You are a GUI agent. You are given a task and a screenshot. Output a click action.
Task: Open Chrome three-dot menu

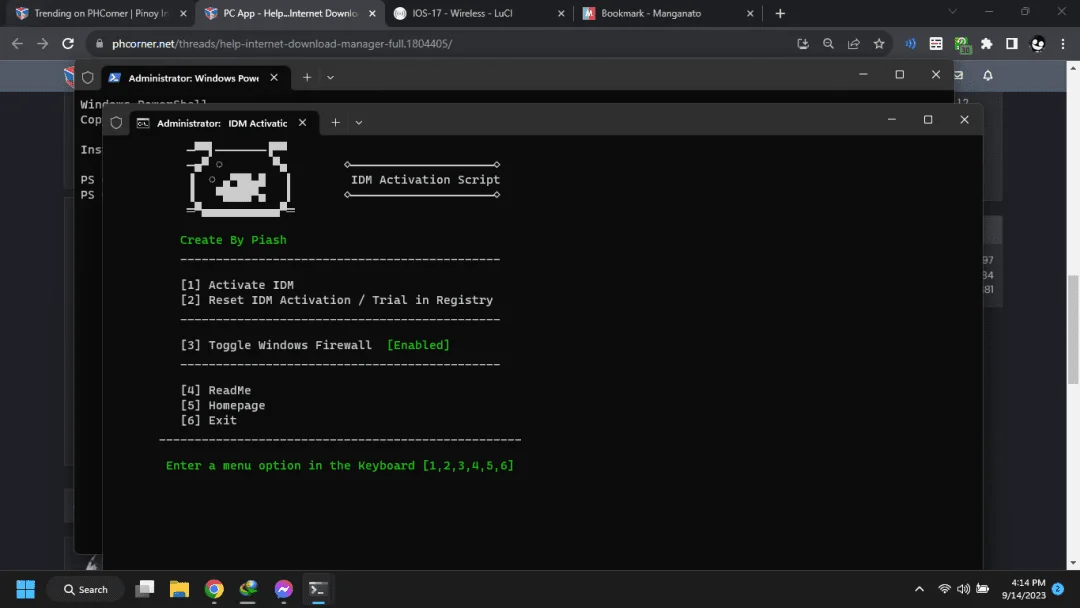click(x=1063, y=43)
